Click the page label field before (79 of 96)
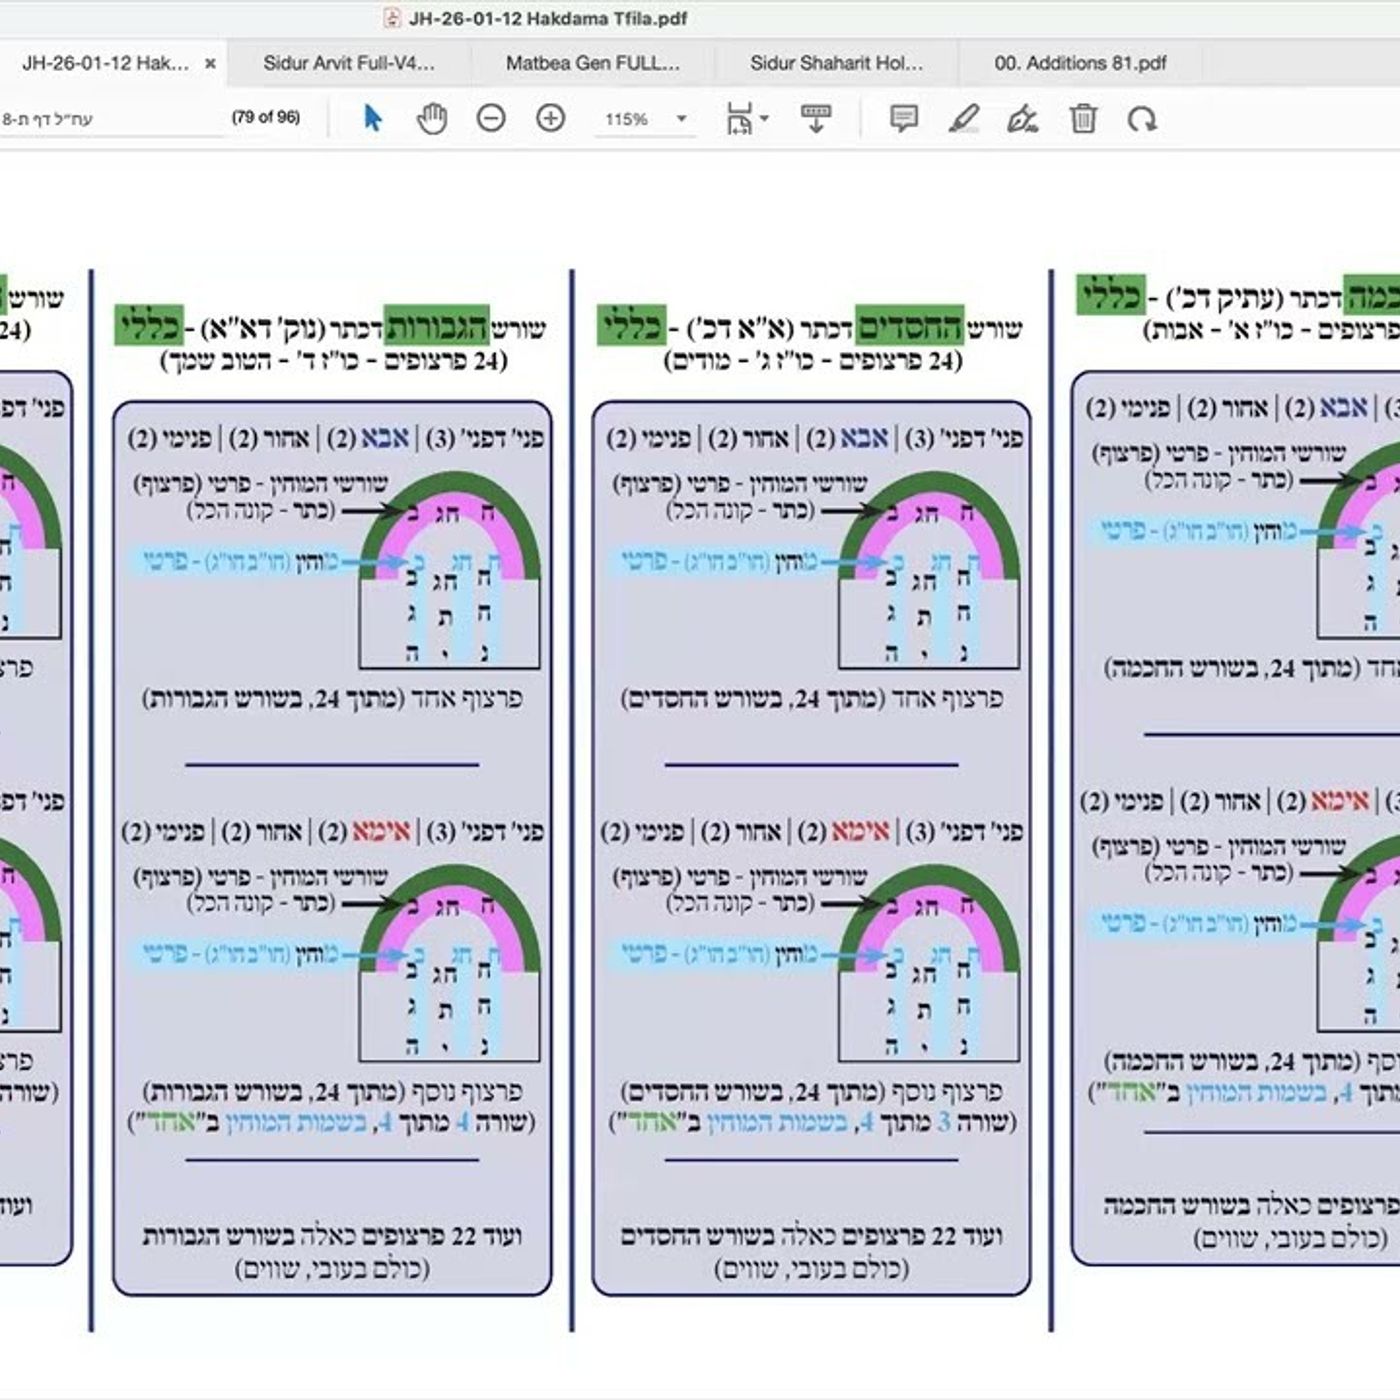 [110, 119]
